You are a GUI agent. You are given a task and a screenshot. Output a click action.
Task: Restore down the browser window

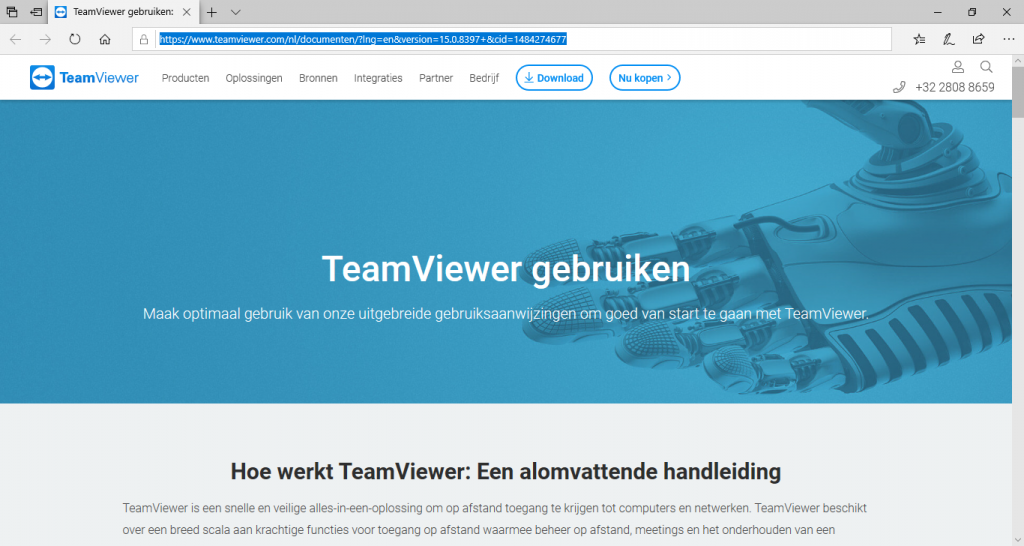point(972,12)
